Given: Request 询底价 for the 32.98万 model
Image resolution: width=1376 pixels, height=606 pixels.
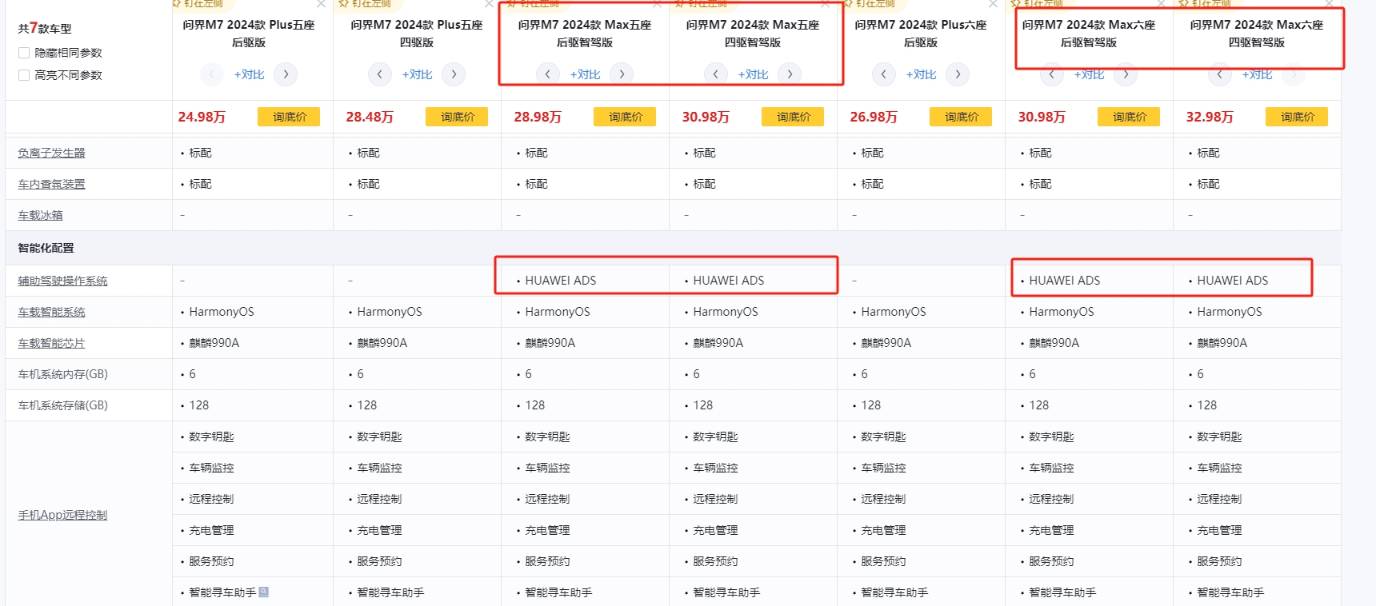Looking at the screenshot, I should pos(1297,117).
